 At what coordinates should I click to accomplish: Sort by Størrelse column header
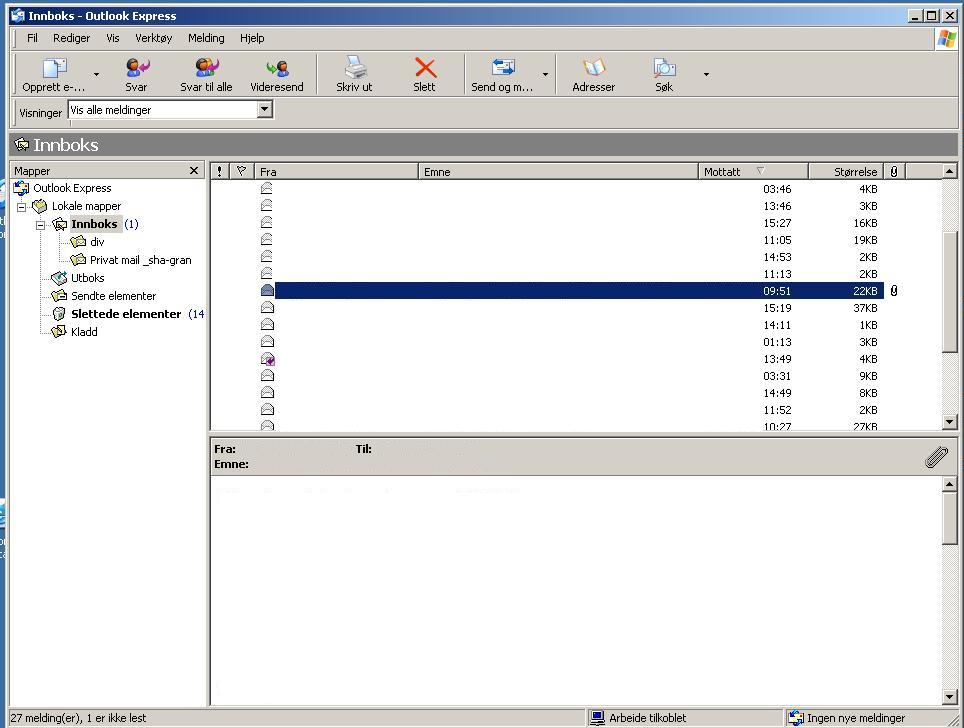(x=845, y=172)
